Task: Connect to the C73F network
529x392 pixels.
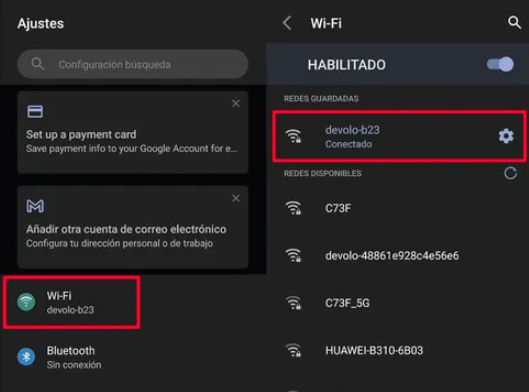Action: (x=397, y=208)
